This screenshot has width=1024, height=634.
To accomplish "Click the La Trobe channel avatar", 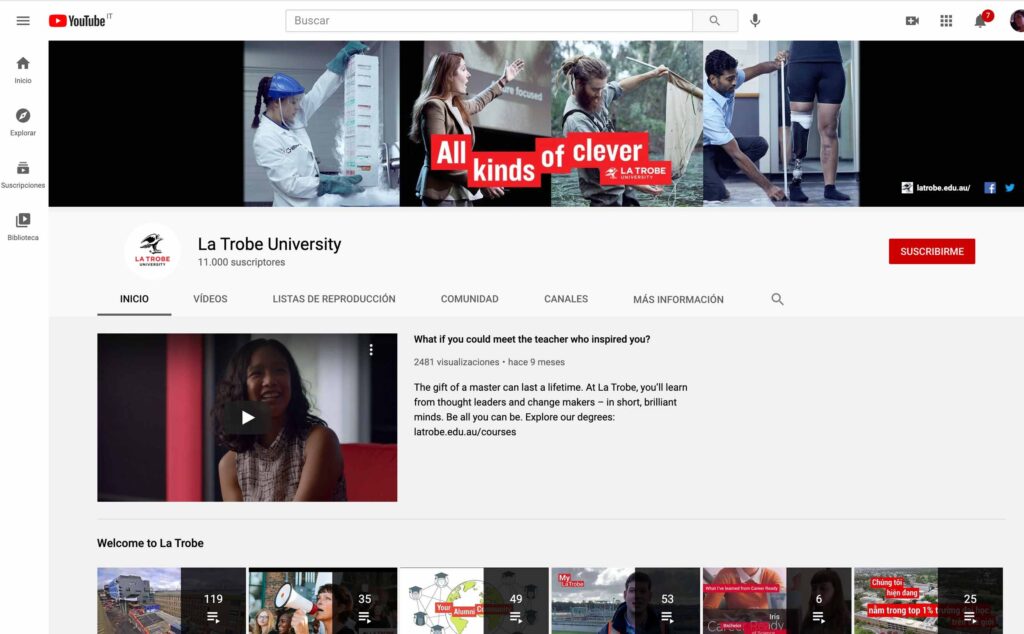I will point(152,251).
